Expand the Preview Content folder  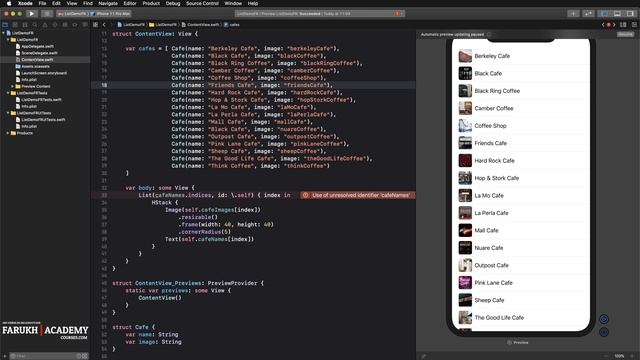pyautogui.click(x=13, y=86)
